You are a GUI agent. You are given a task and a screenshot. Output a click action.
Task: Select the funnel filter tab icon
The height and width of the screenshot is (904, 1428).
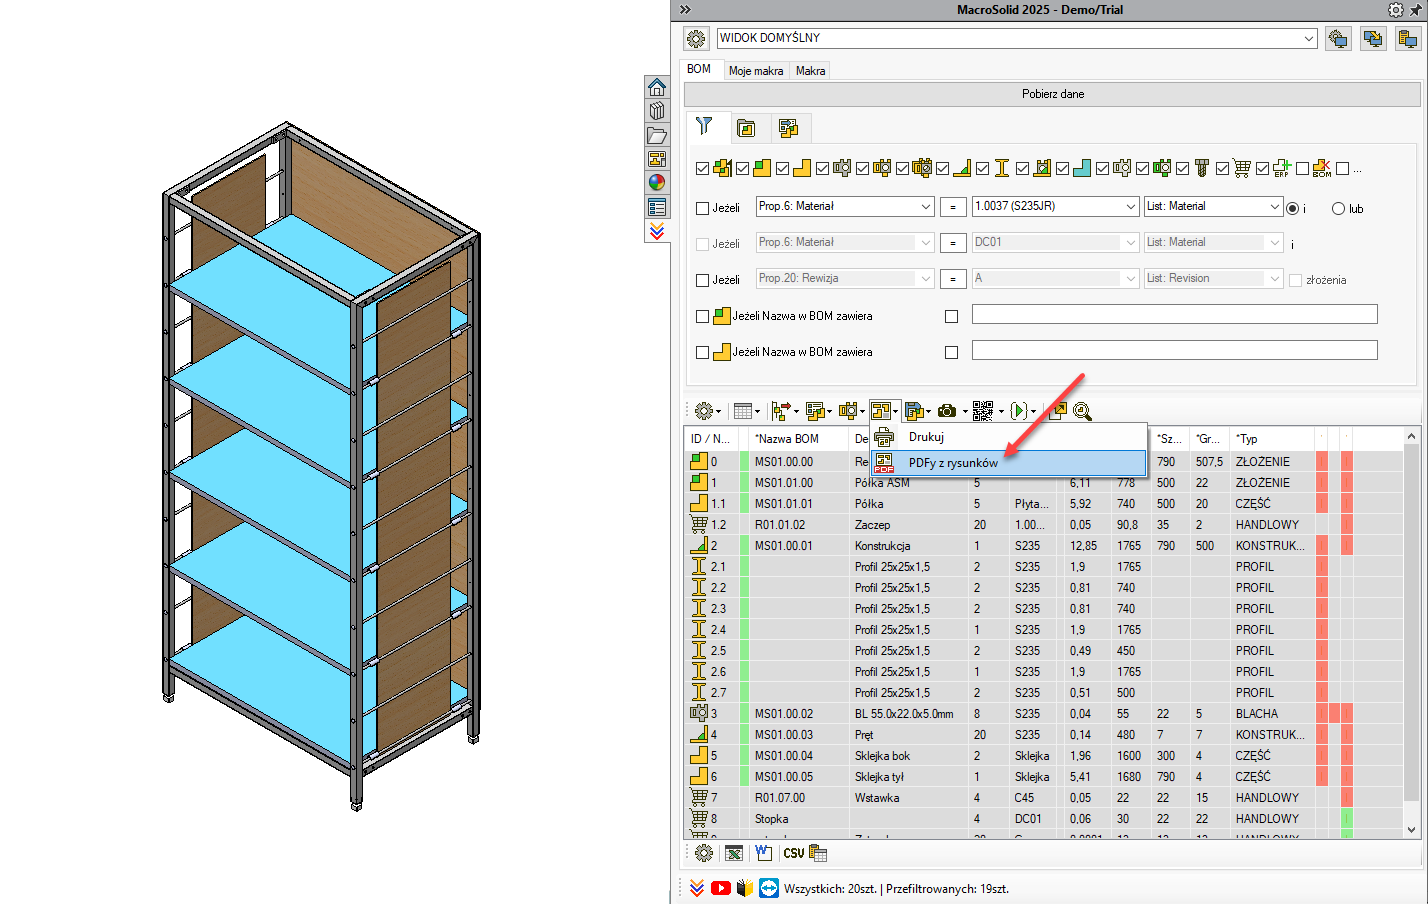coord(705,127)
